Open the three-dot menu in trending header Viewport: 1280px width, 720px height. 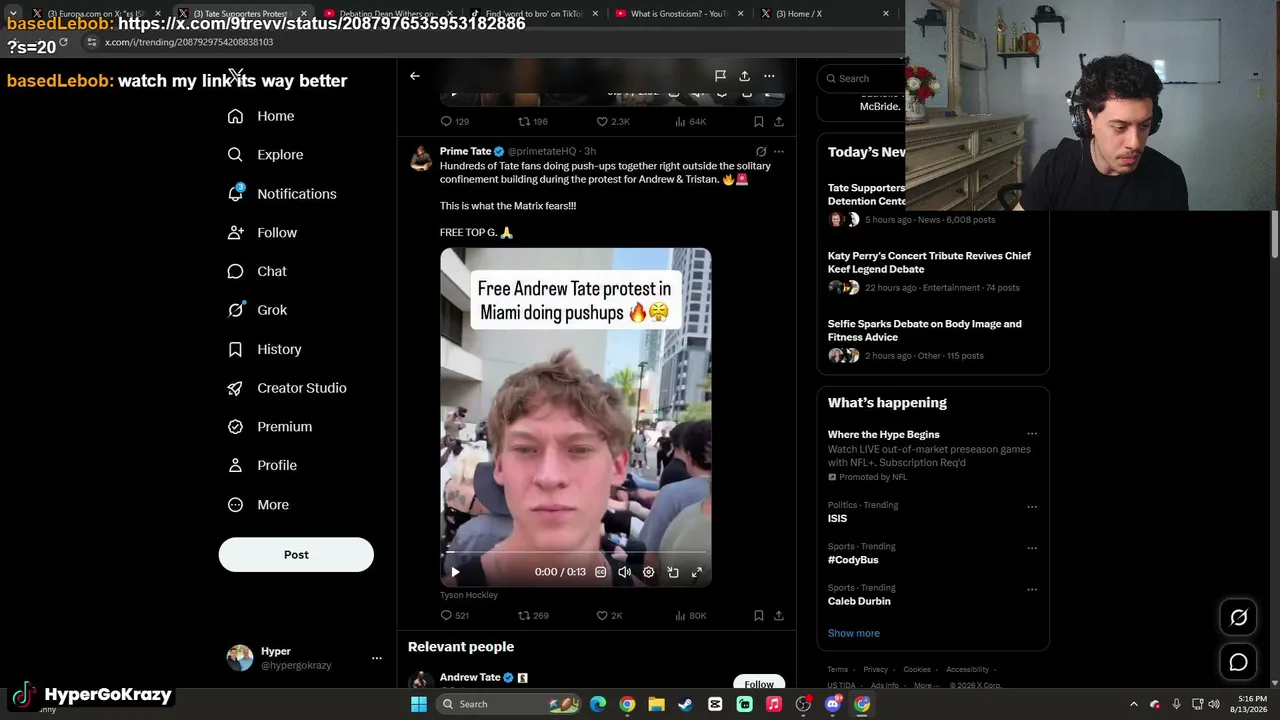[769, 76]
